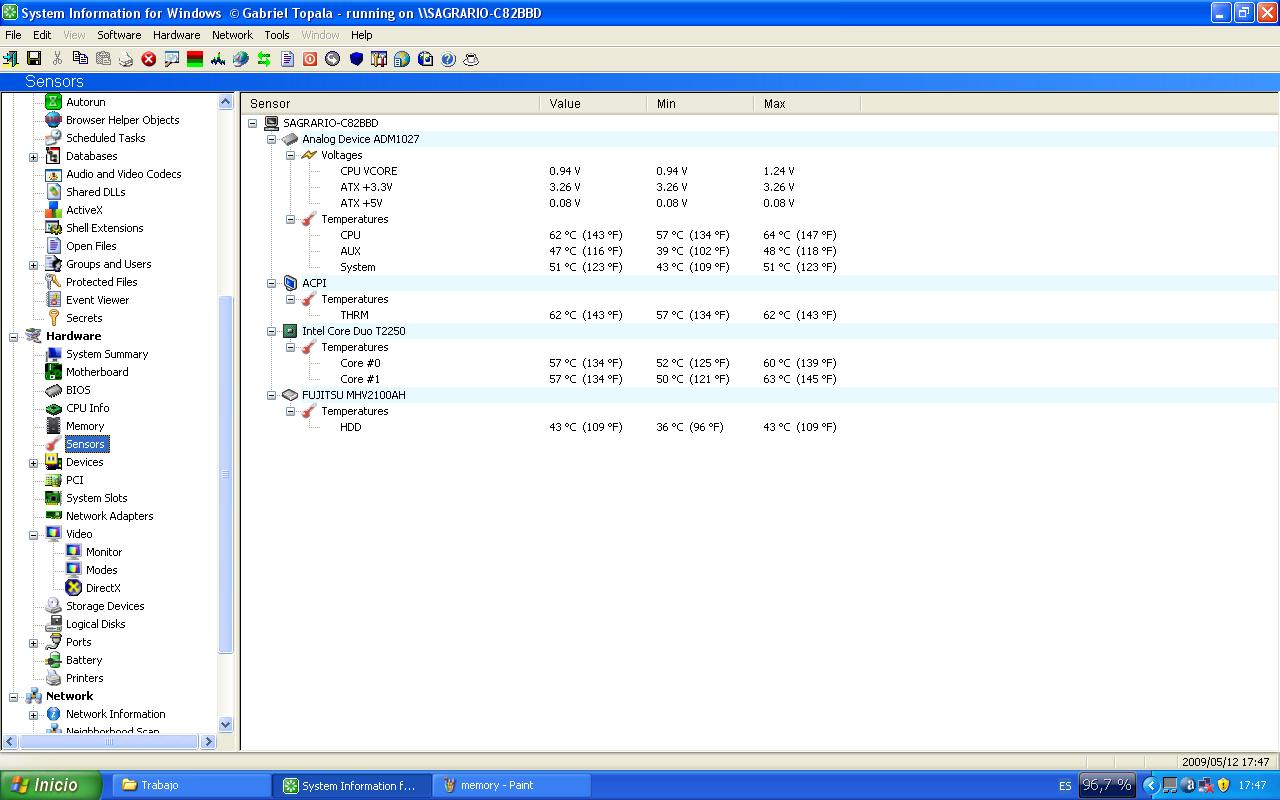Click the yellow security shield tray icon
This screenshot has width=1280, height=800.
coord(1223,785)
